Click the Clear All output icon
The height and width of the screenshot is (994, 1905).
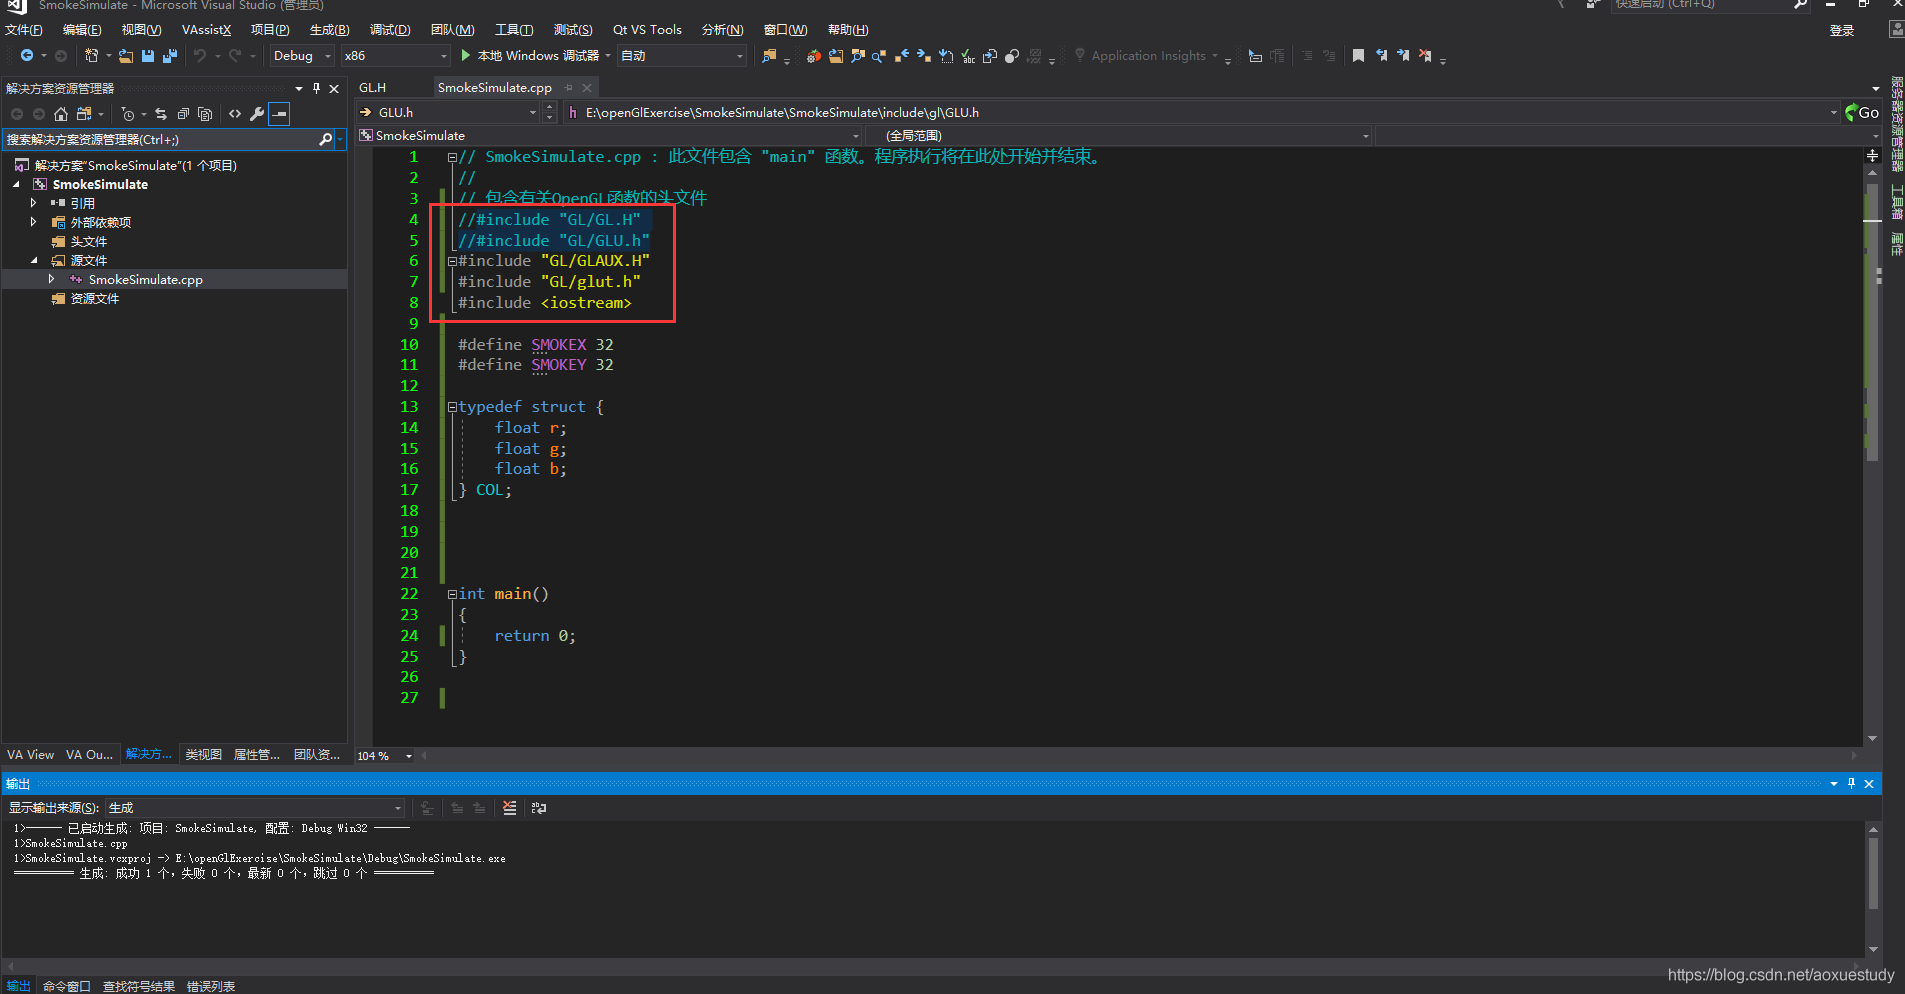pos(510,808)
